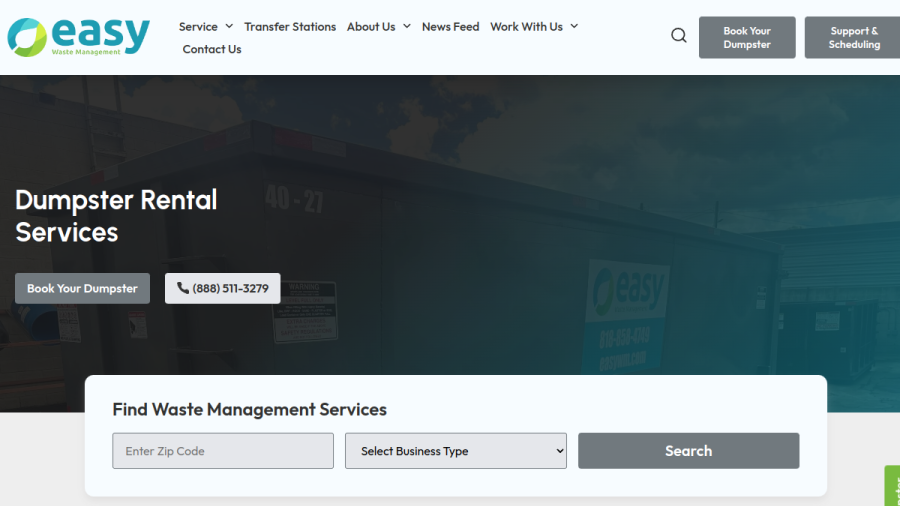
Task: Go to Transfer Stations page
Action: (290, 27)
